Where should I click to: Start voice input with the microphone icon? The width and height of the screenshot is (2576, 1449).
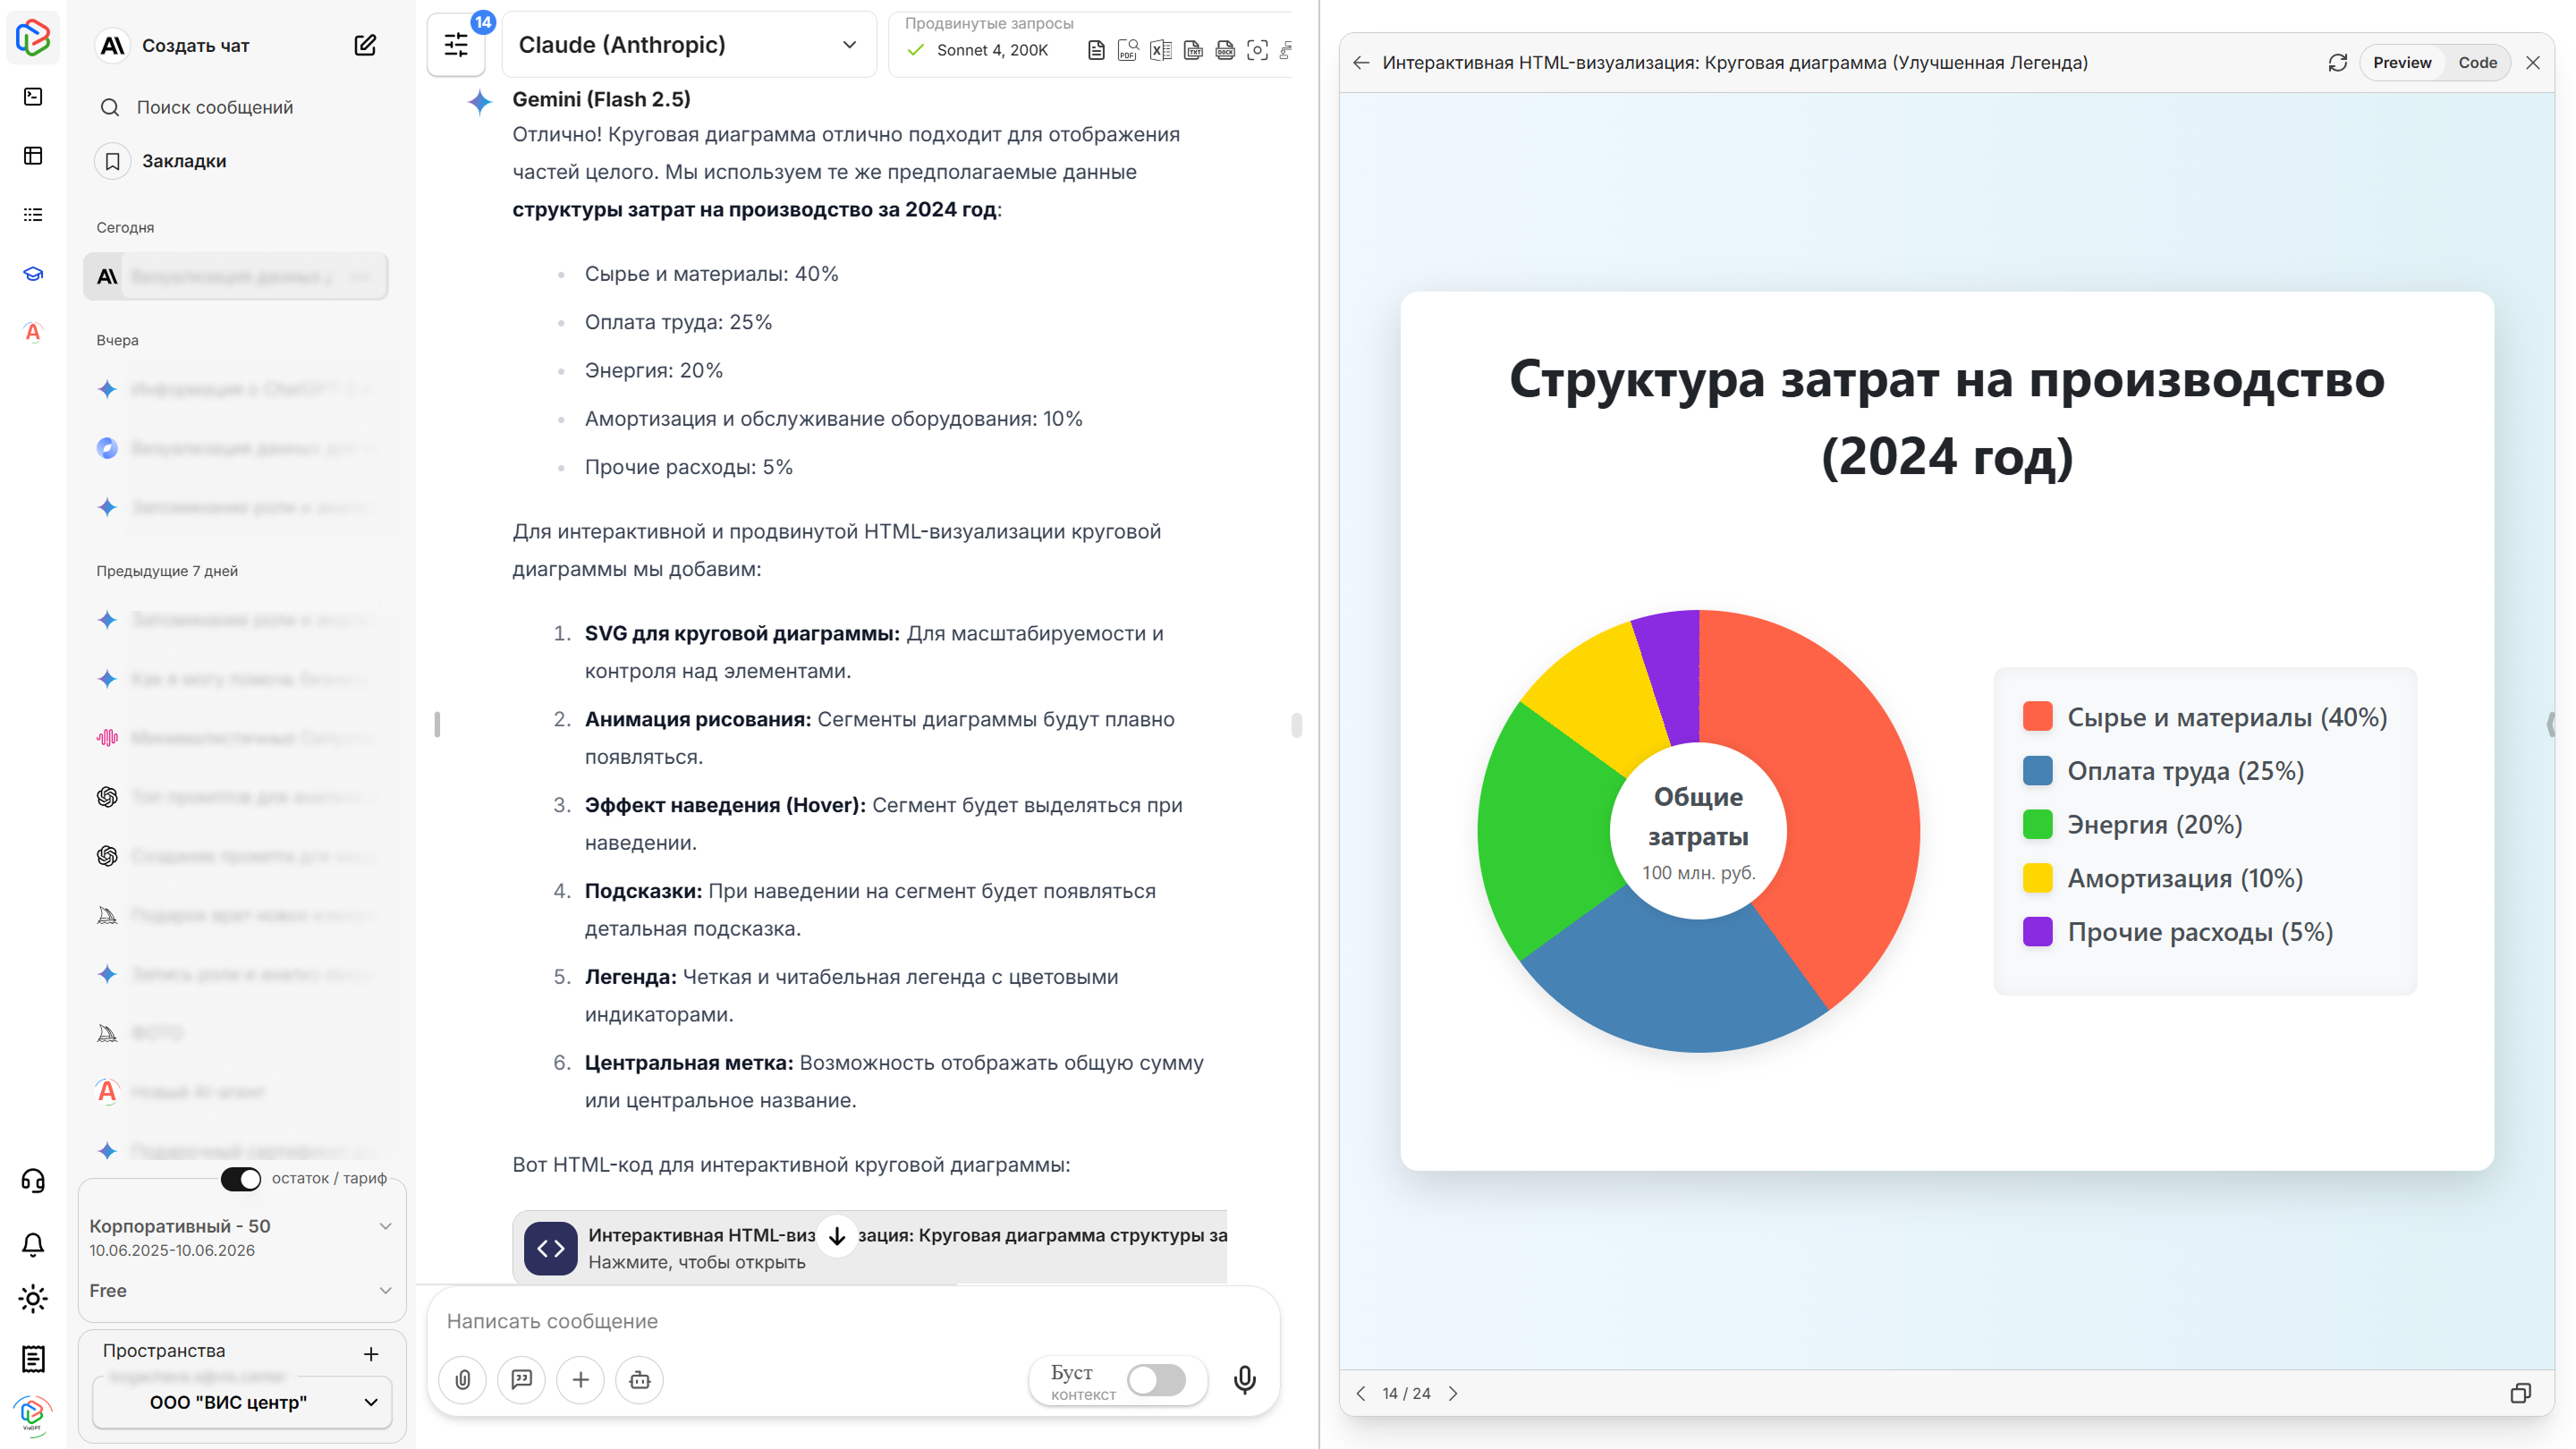(1245, 1379)
